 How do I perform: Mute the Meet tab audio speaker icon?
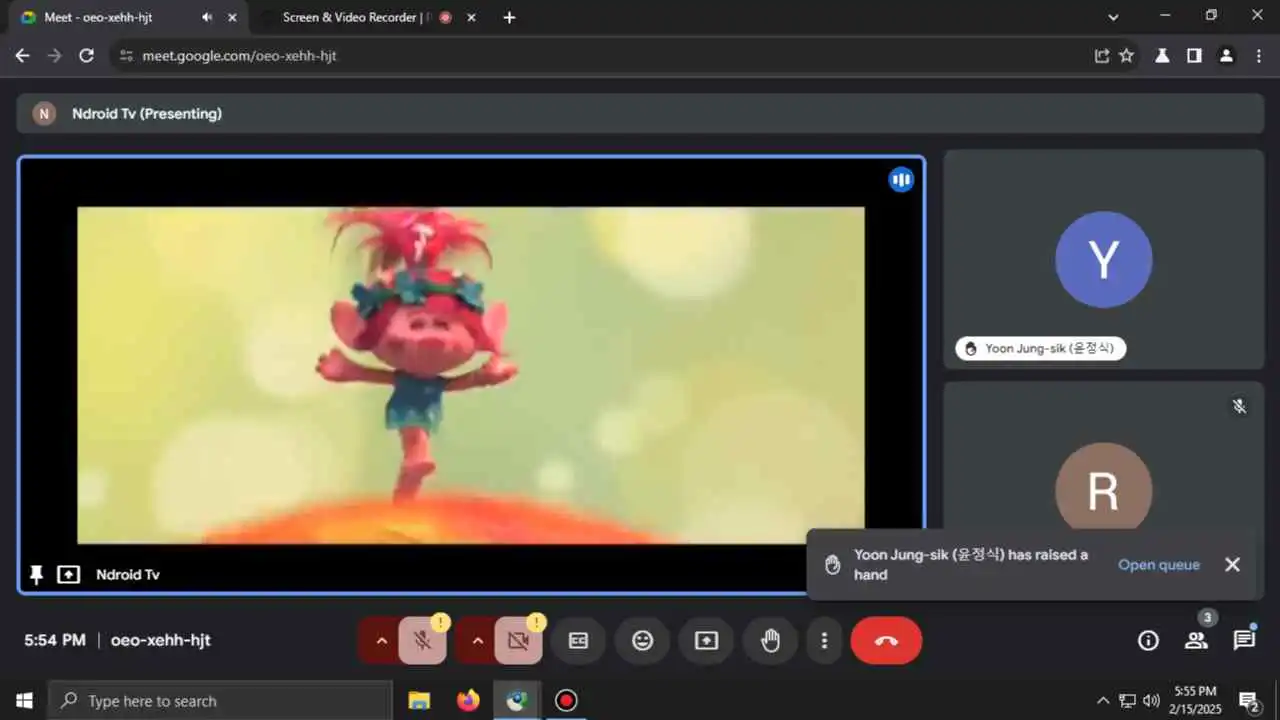pos(207,17)
